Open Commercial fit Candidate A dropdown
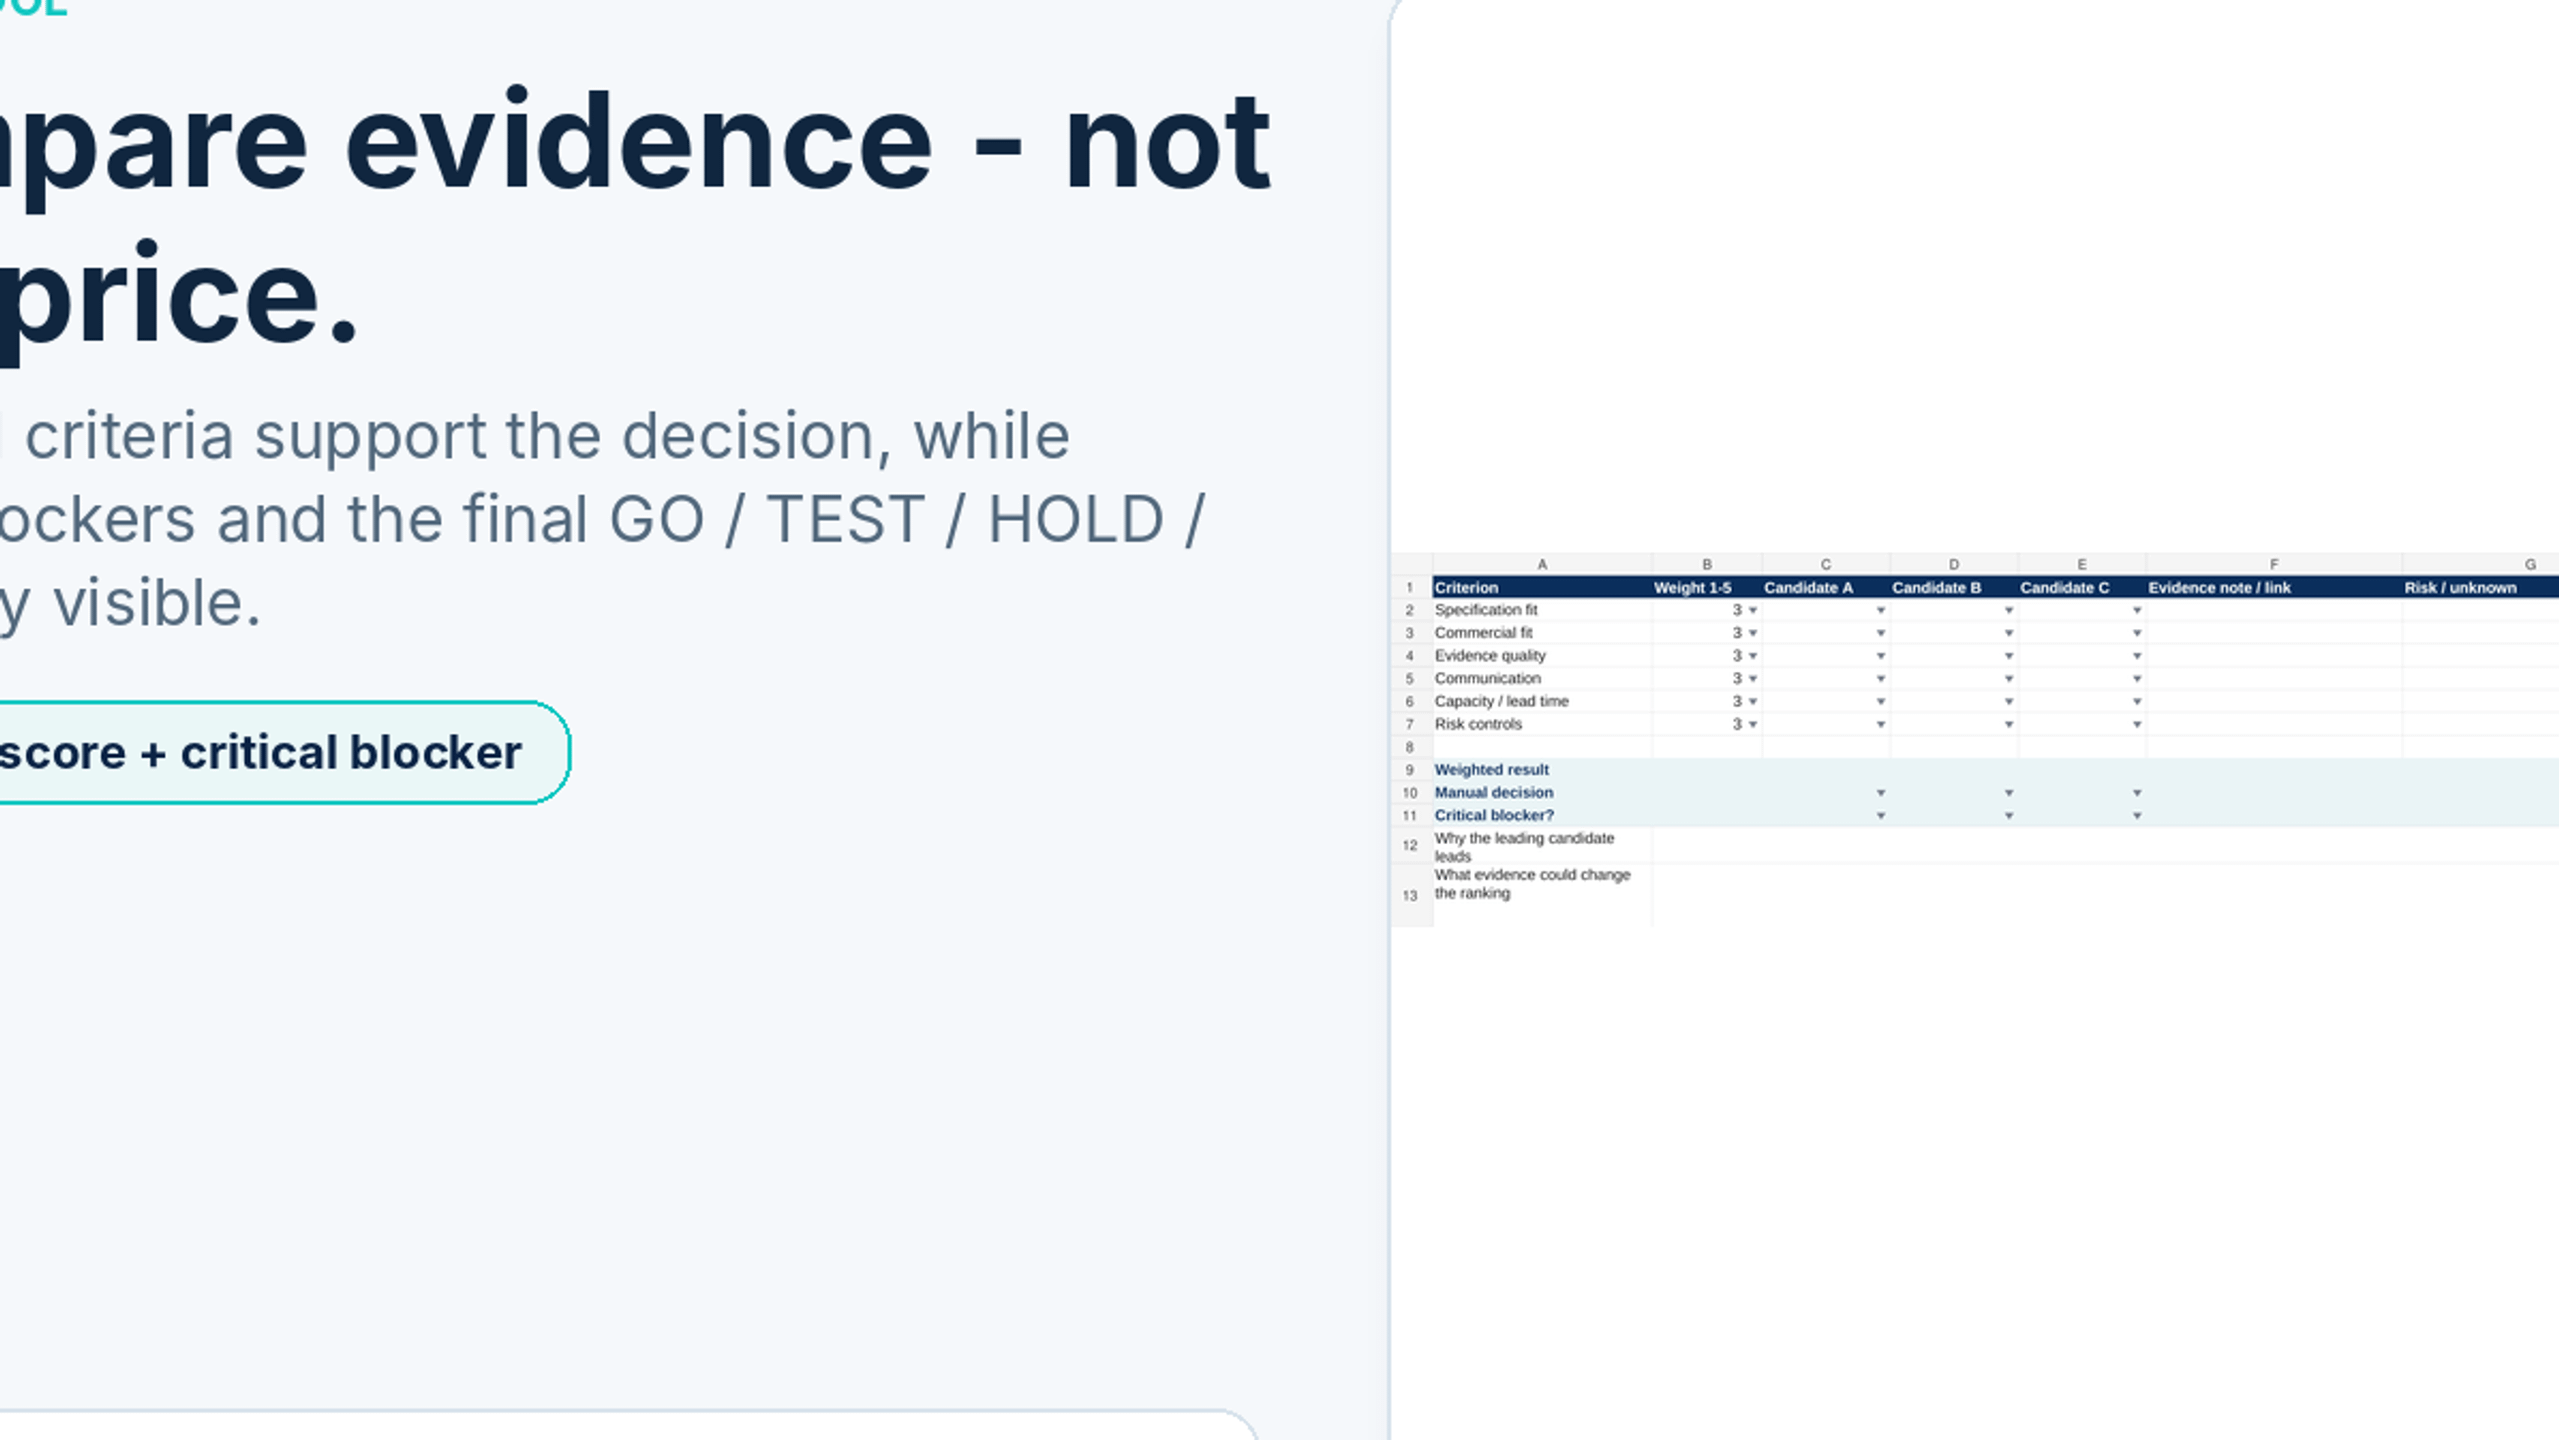The width and height of the screenshot is (2559, 1440). click(1880, 633)
